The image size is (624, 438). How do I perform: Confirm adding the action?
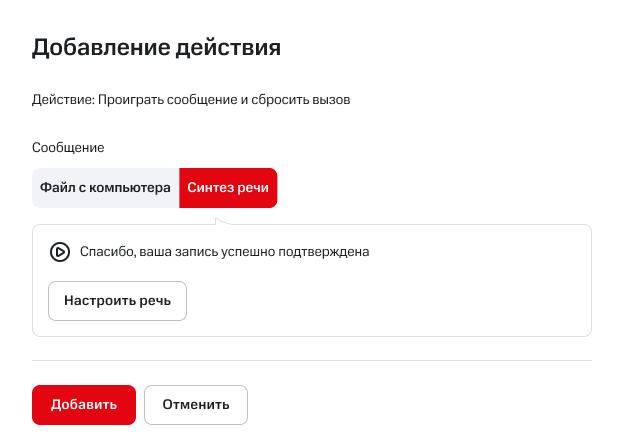coord(84,405)
